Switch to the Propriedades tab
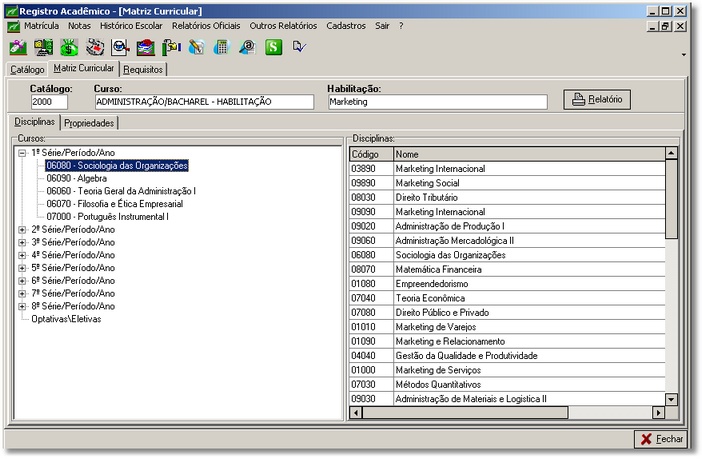The image size is (702, 459). (90, 123)
